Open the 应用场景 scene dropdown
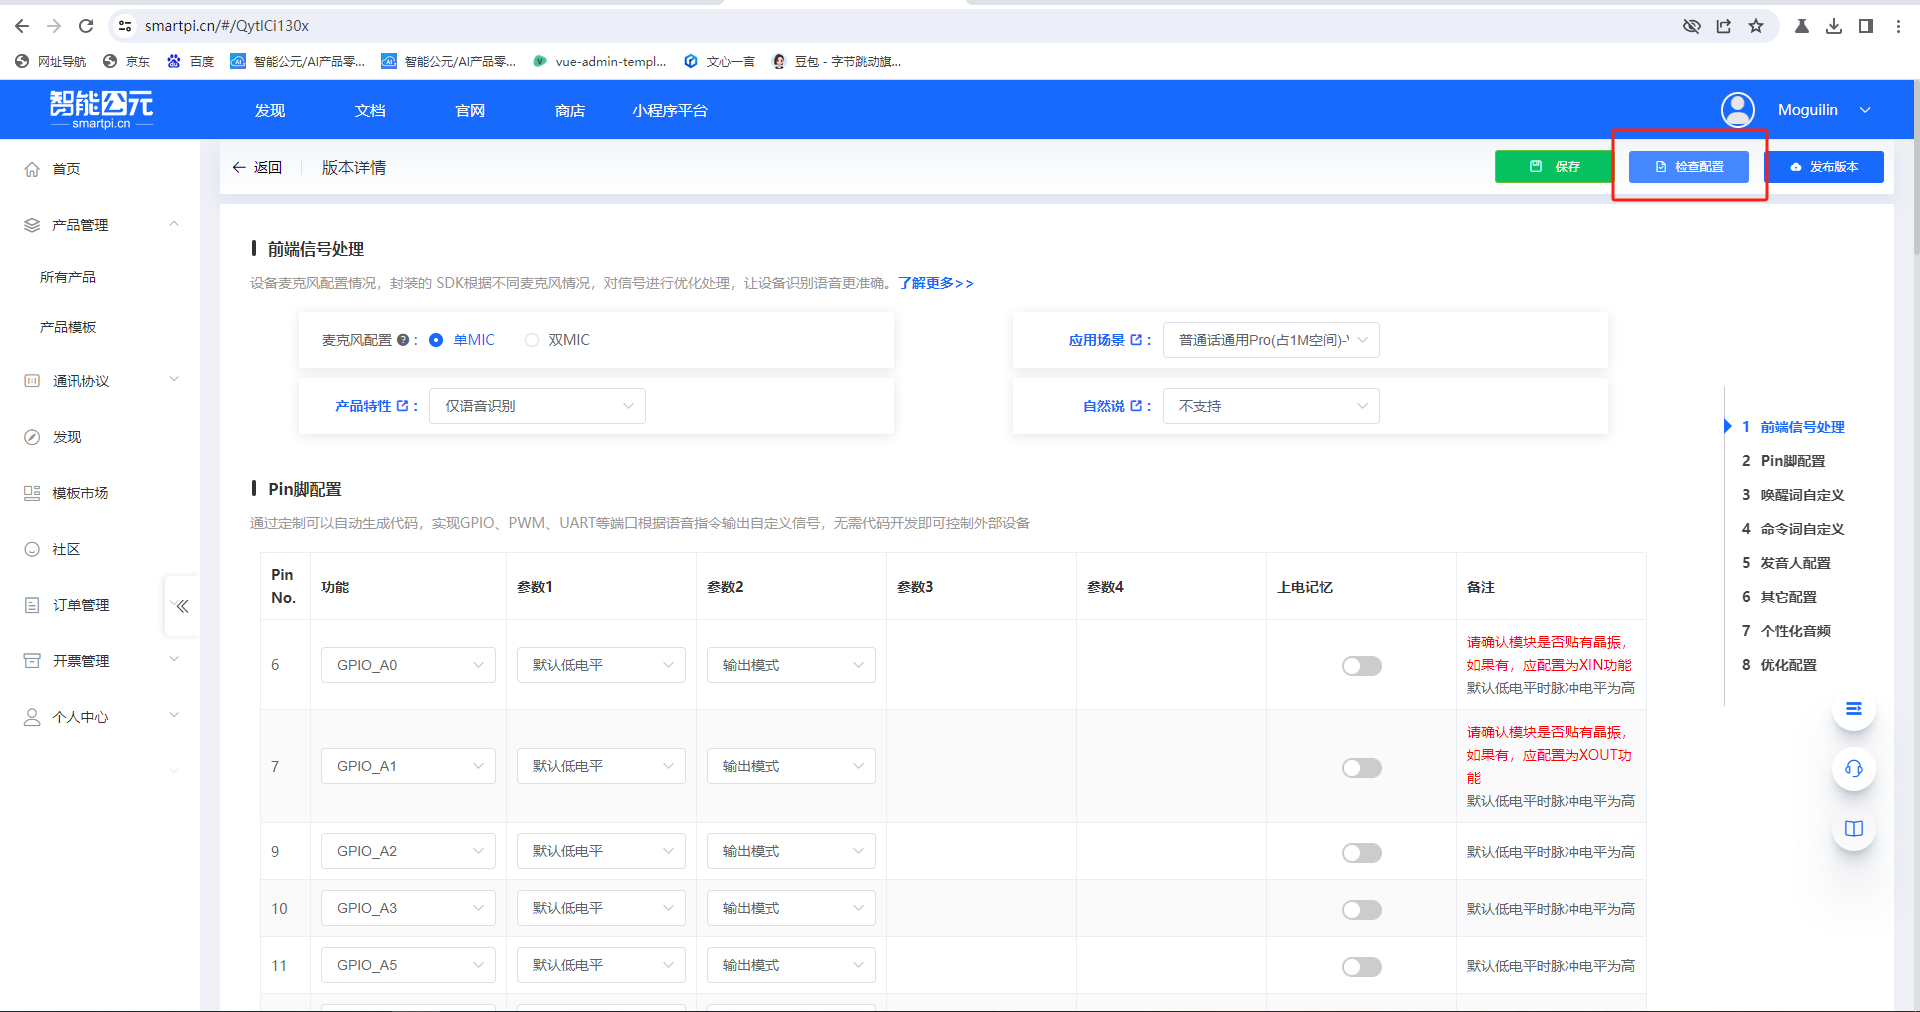This screenshot has width=1920, height=1012. click(x=1271, y=340)
